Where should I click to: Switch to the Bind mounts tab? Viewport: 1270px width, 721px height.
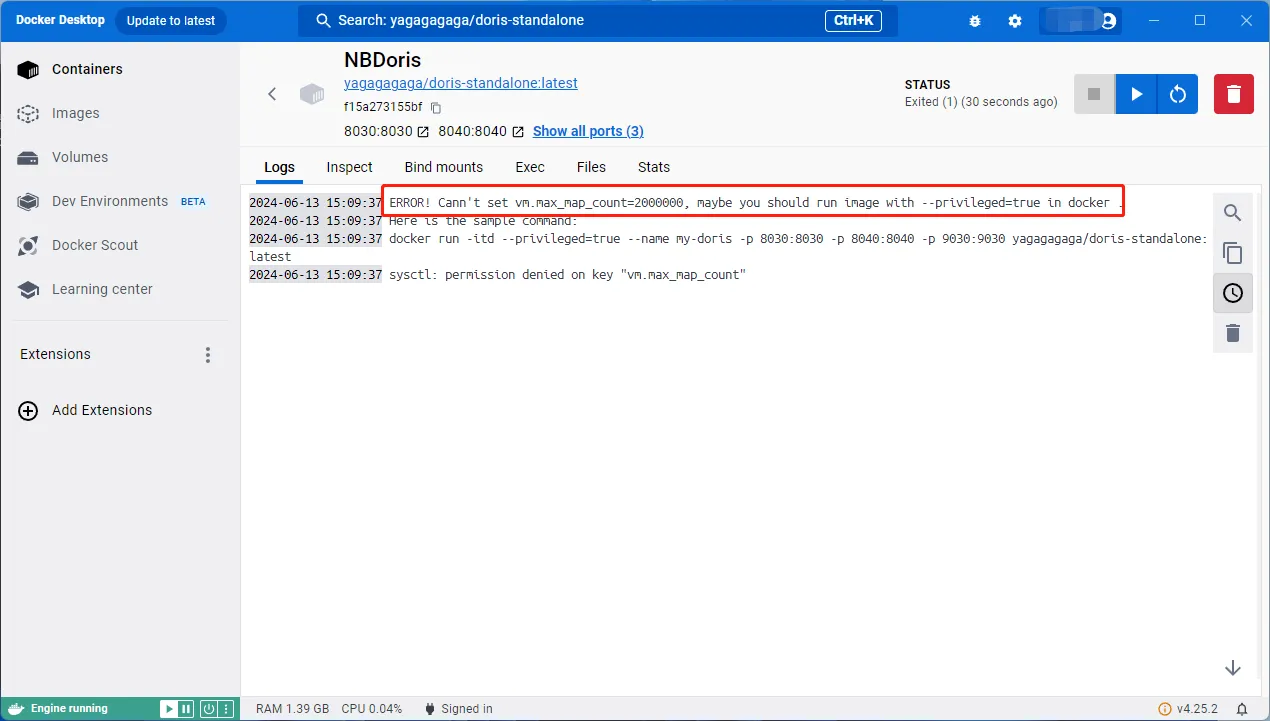[x=443, y=167]
